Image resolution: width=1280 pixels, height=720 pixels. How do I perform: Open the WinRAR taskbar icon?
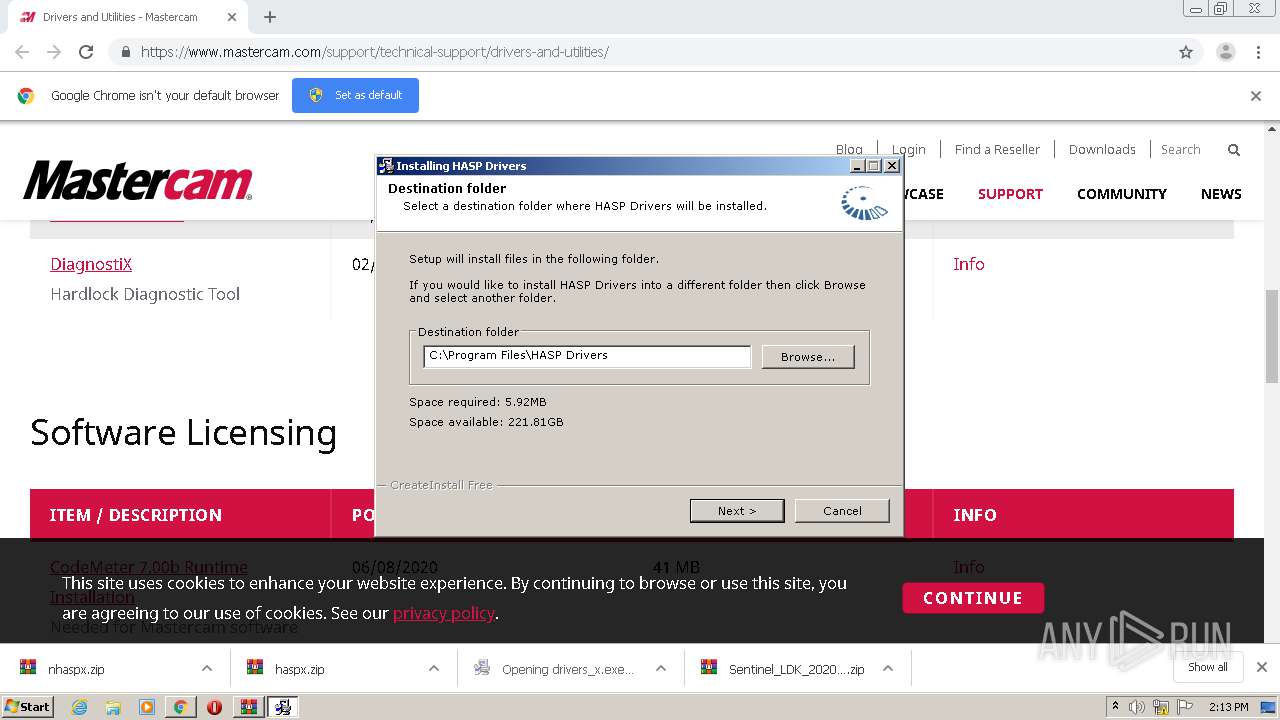[249, 707]
